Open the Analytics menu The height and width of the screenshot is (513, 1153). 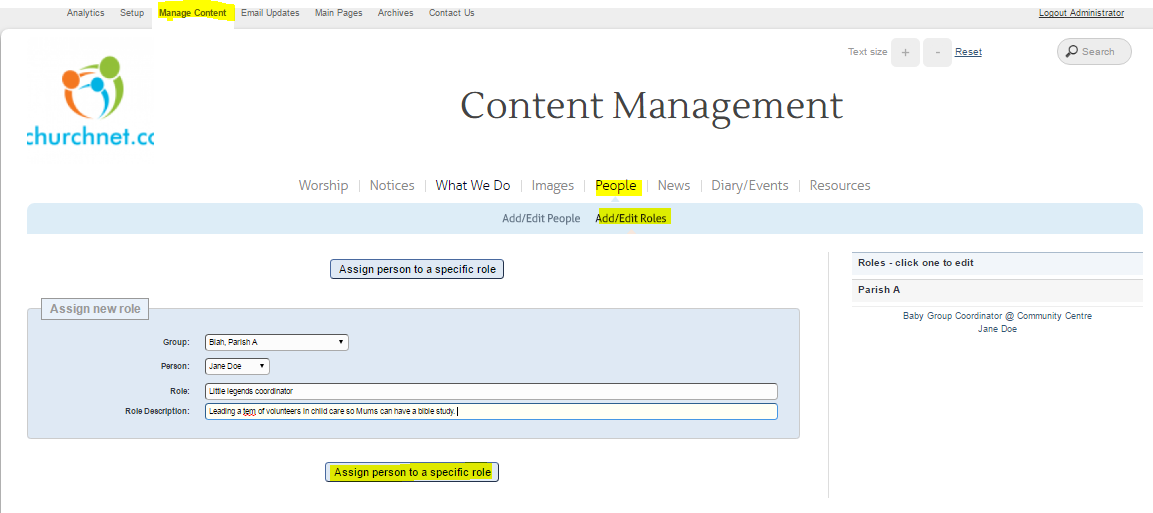85,13
